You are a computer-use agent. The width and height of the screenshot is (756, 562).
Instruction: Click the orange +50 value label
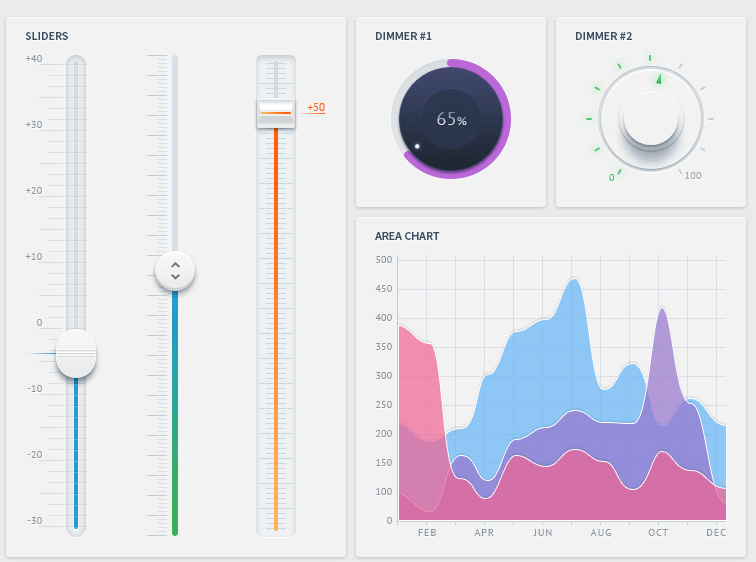click(x=316, y=107)
